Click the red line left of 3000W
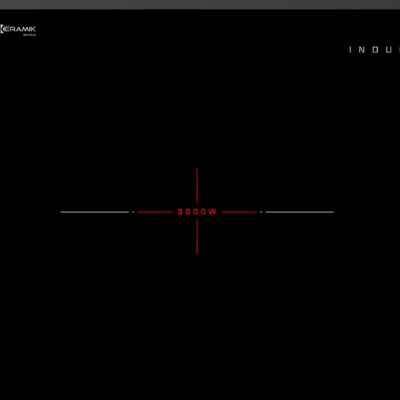This screenshot has width=400, height=400. click(x=155, y=212)
